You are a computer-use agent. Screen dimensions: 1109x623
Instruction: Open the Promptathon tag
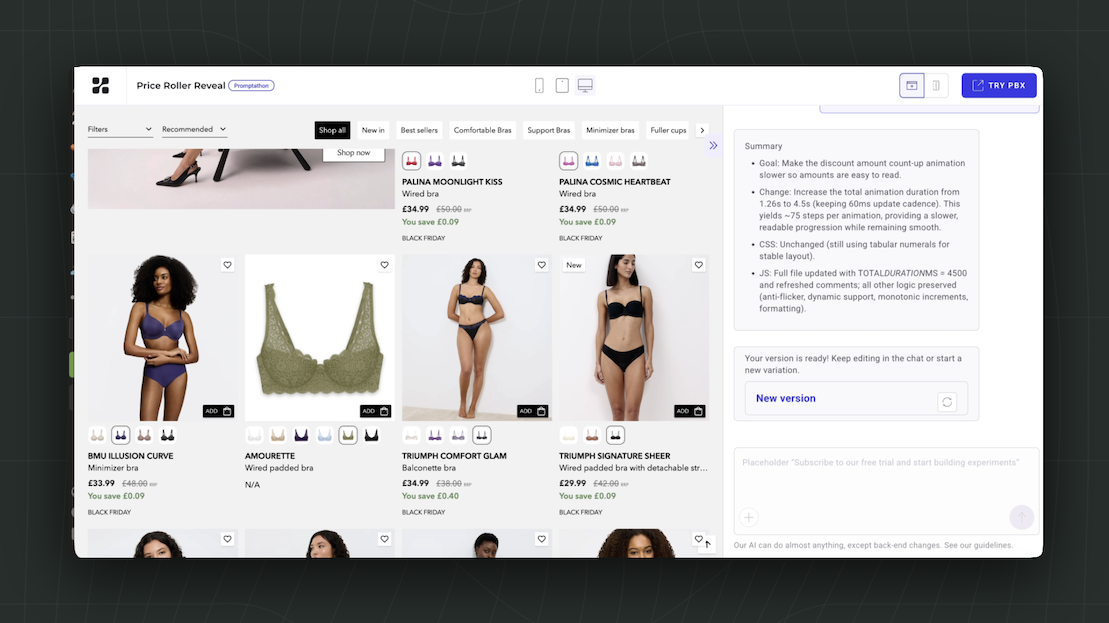(251, 86)
